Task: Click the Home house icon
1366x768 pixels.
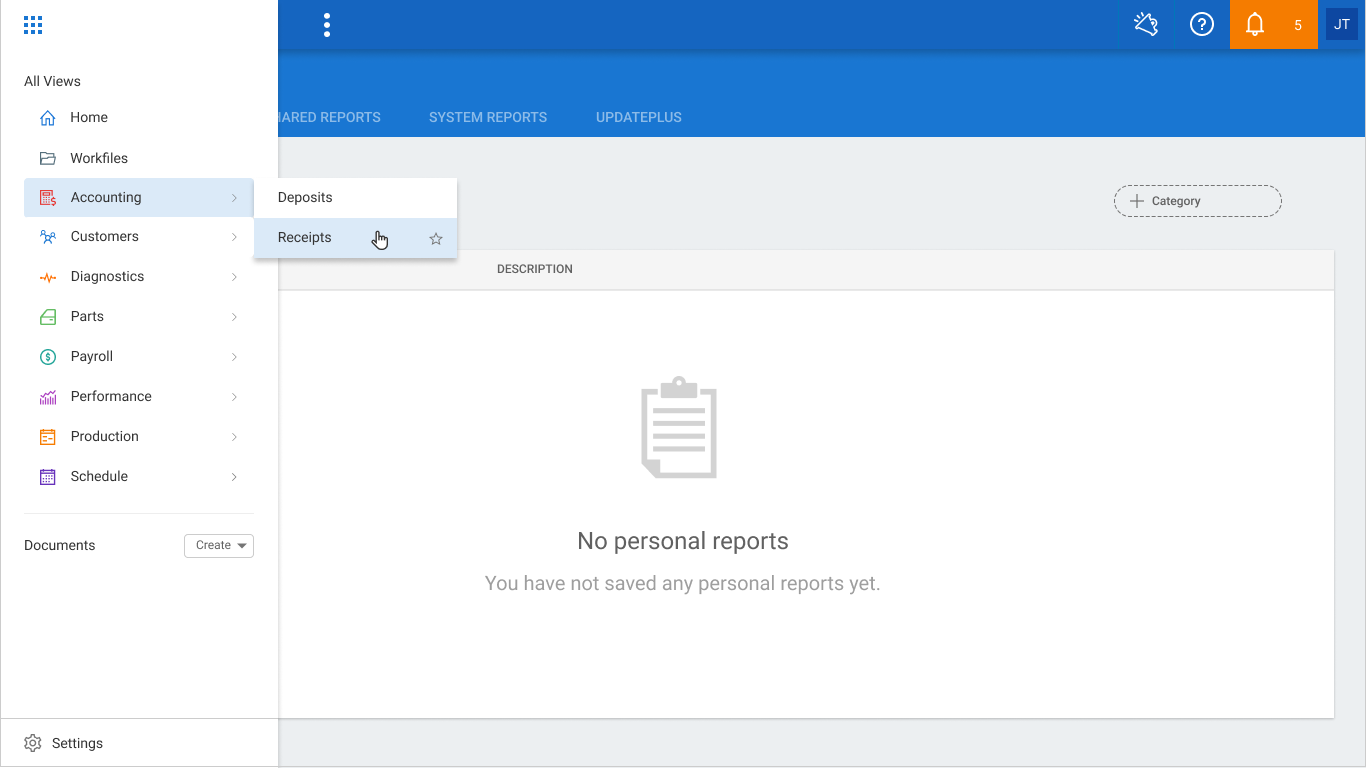Action: (x=47, y=118)
